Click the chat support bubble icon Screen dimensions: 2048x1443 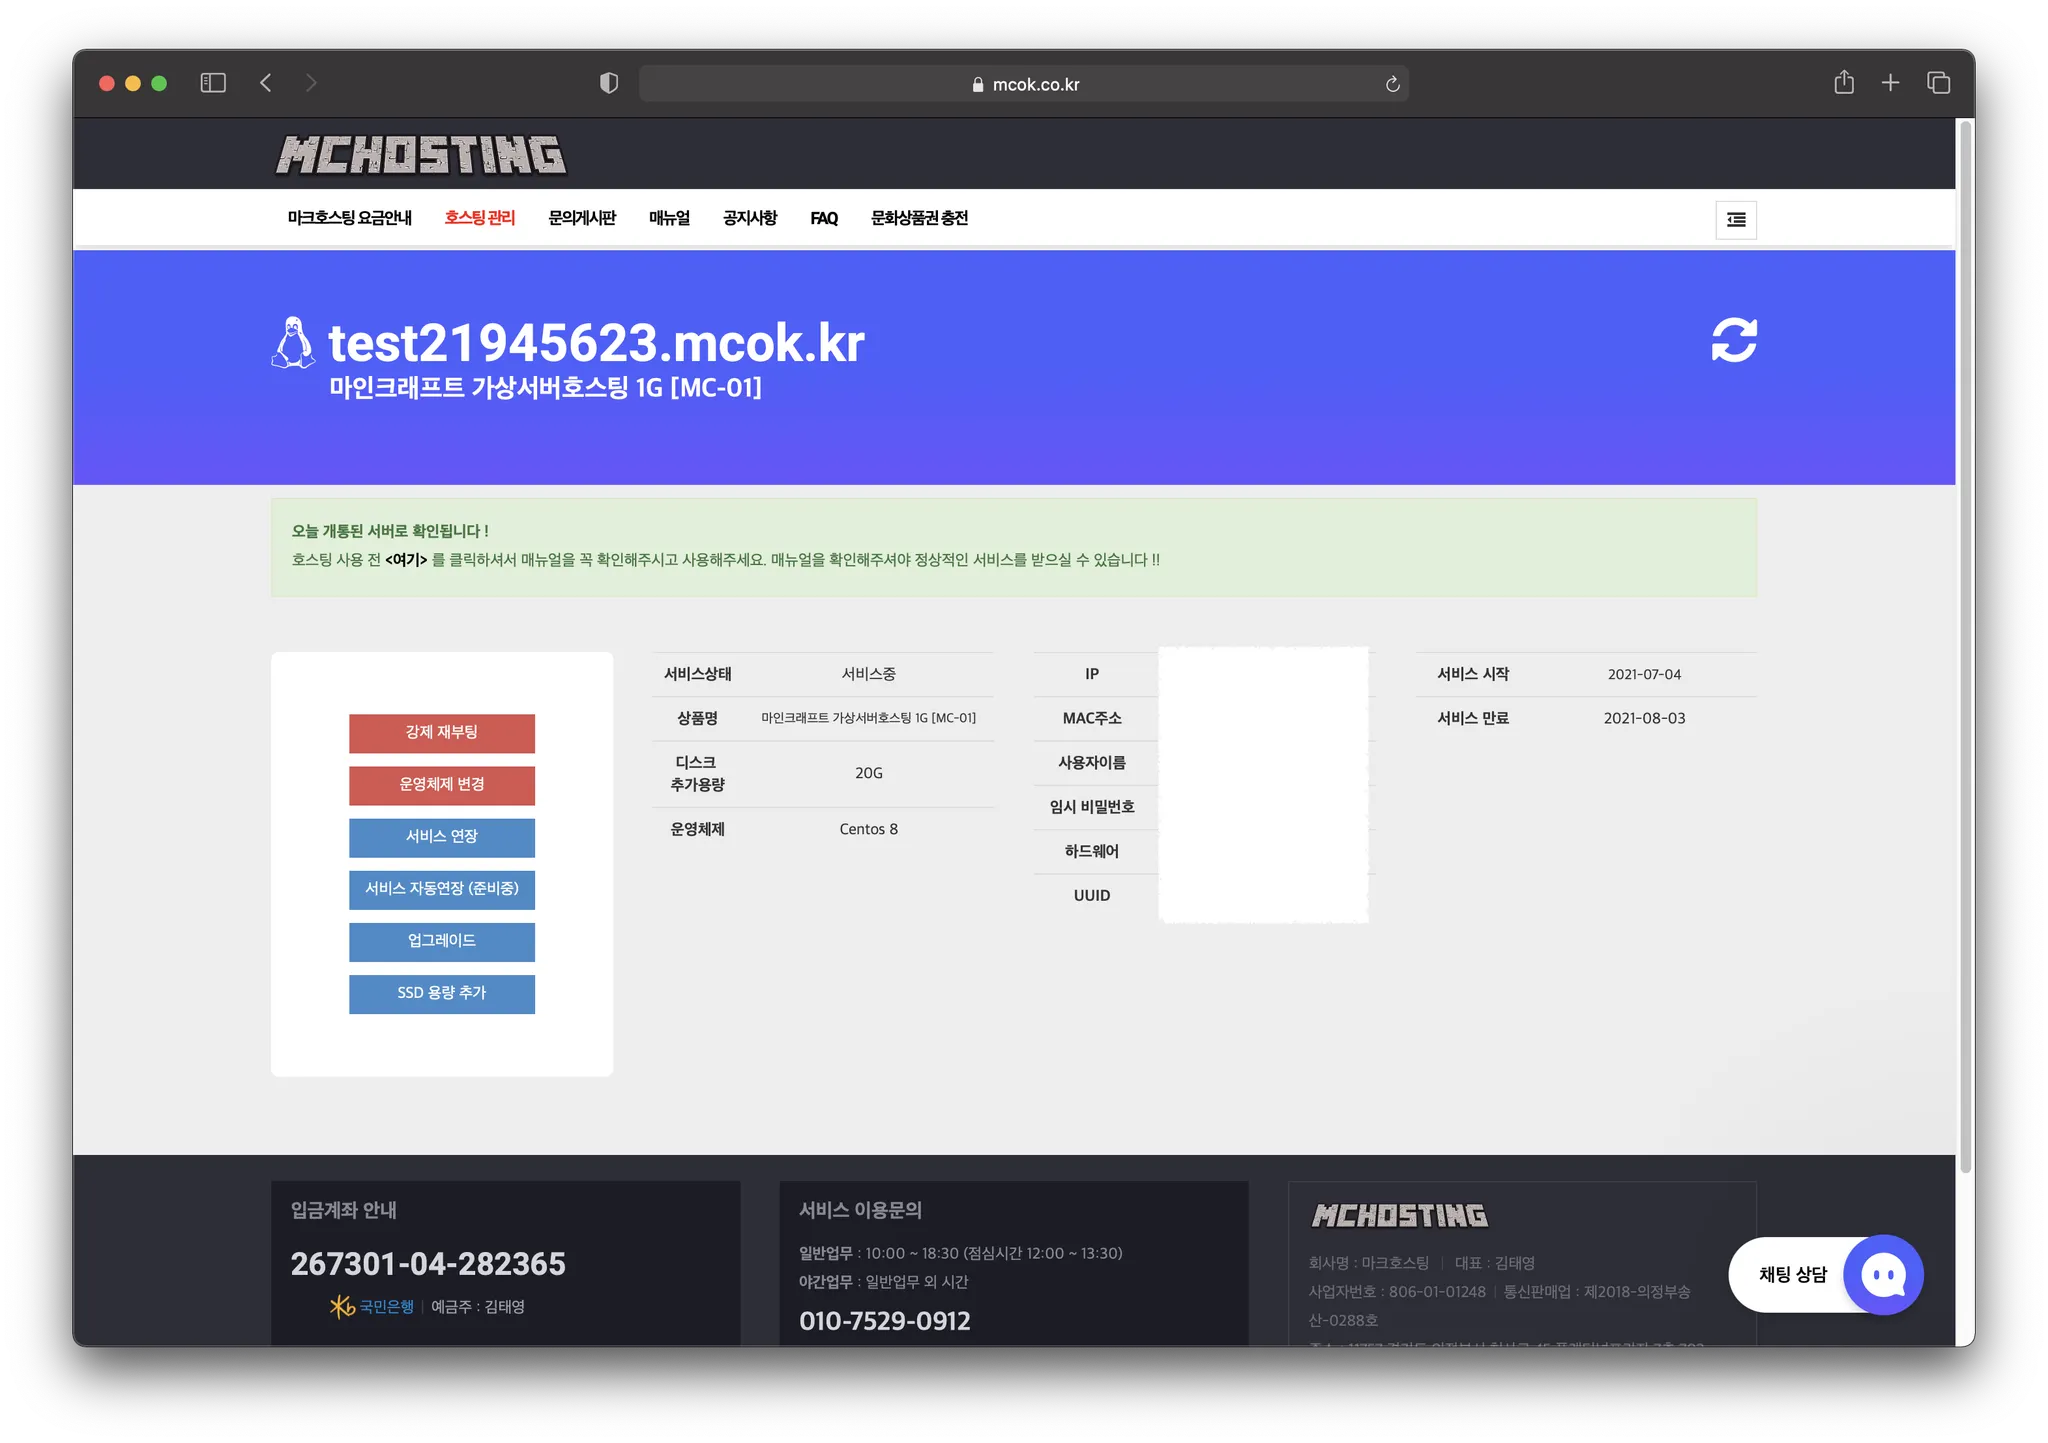point(1883,1275)
